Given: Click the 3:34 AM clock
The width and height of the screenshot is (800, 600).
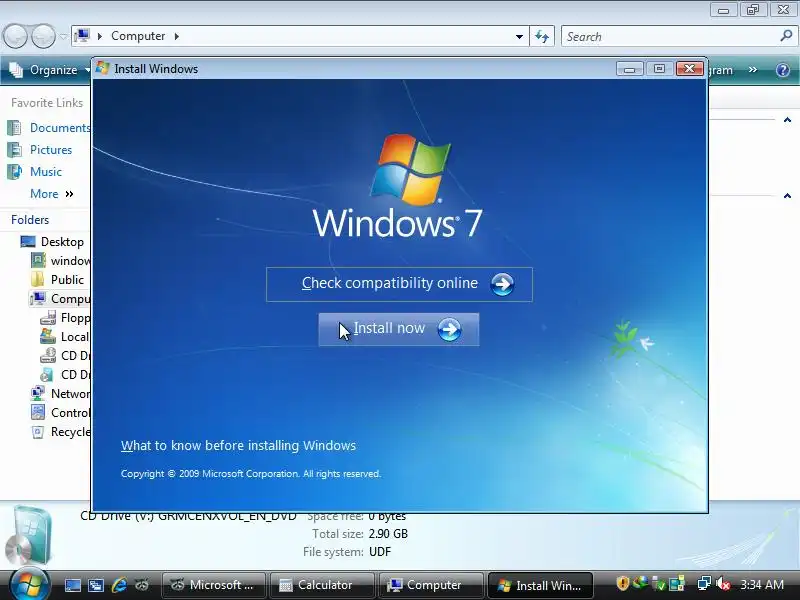Looking at the screenshot, I should pyautogui.click(x=762, y=584).
